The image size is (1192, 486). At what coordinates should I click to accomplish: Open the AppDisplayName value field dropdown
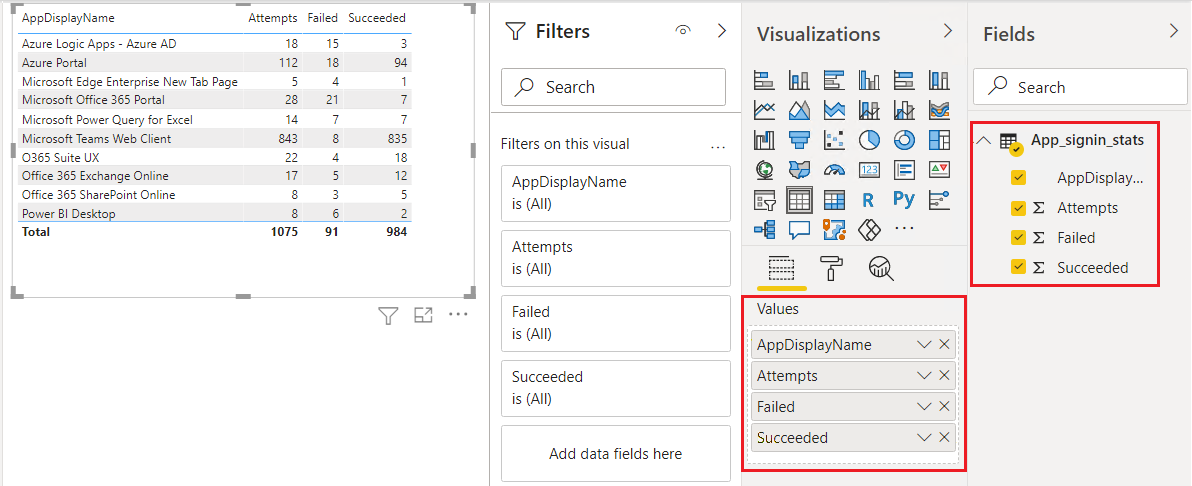click(x=924, y=345)
